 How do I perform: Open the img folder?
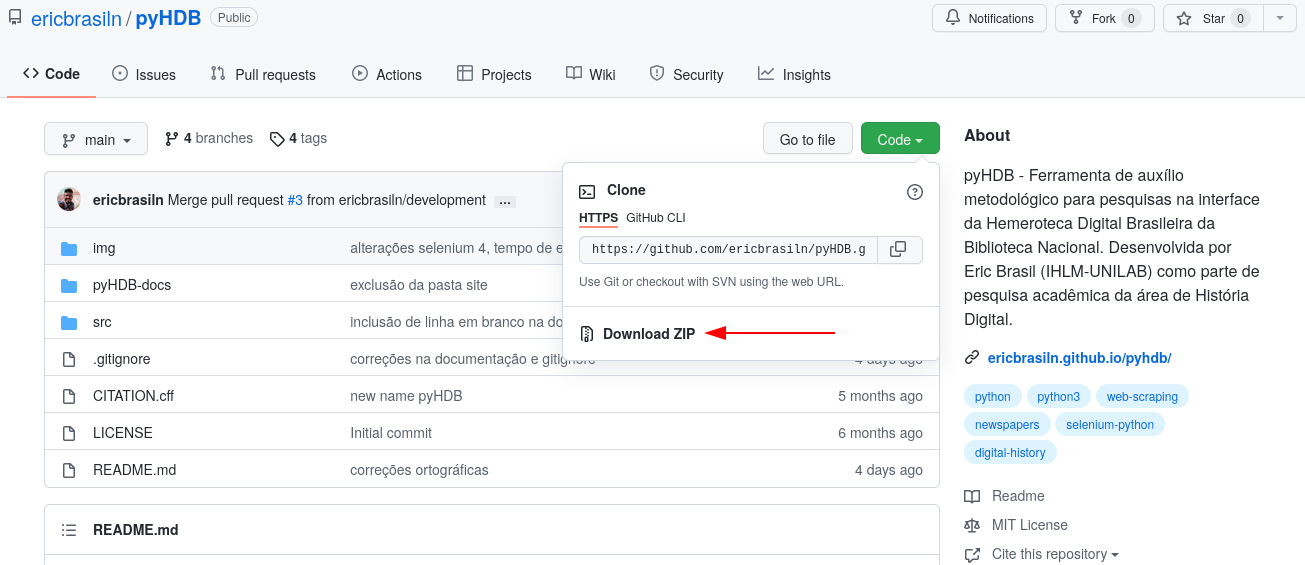(104, 248)
